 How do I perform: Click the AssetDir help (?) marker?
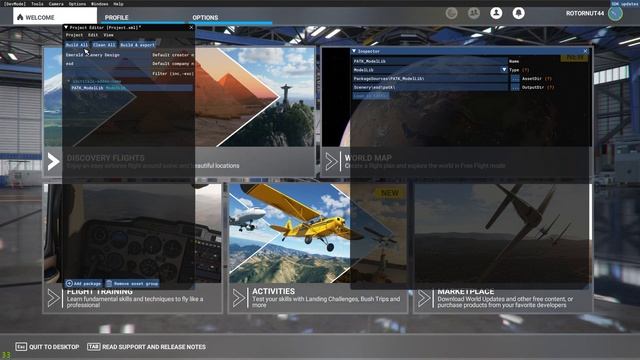(548, 78)
